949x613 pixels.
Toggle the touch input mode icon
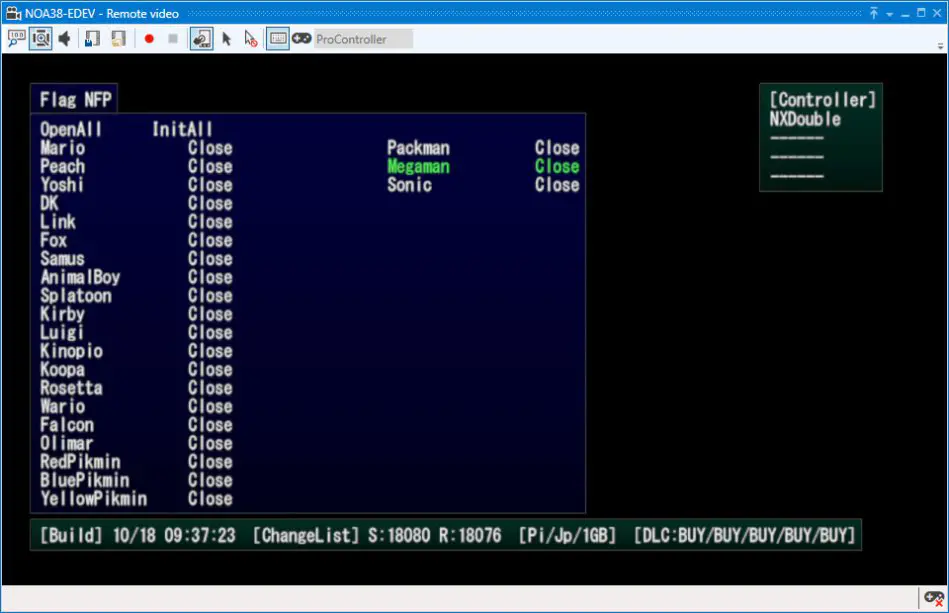(x=202, y=39)
